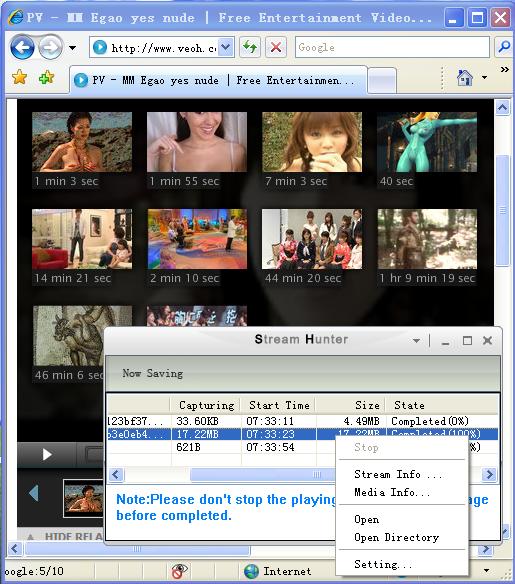Screen dimensions: 515x584
Task: Select the highlighted 17.22MB capture row
Action: tap(303, 434)
